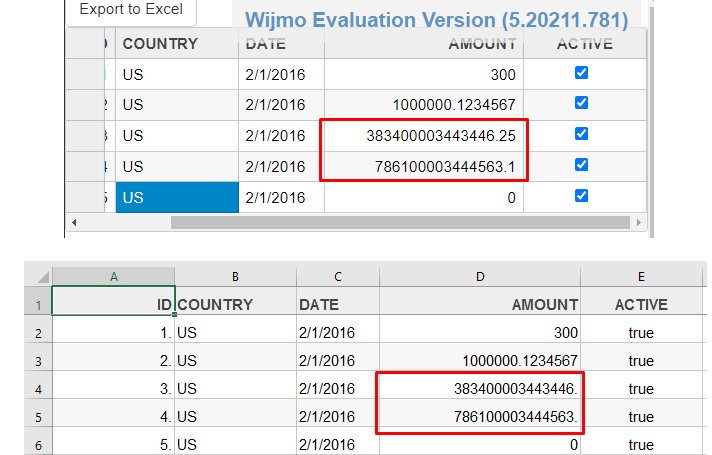Select Excel cell COUNTRY in row 1
Screen dimensions: 712x455
click(235, 301)
